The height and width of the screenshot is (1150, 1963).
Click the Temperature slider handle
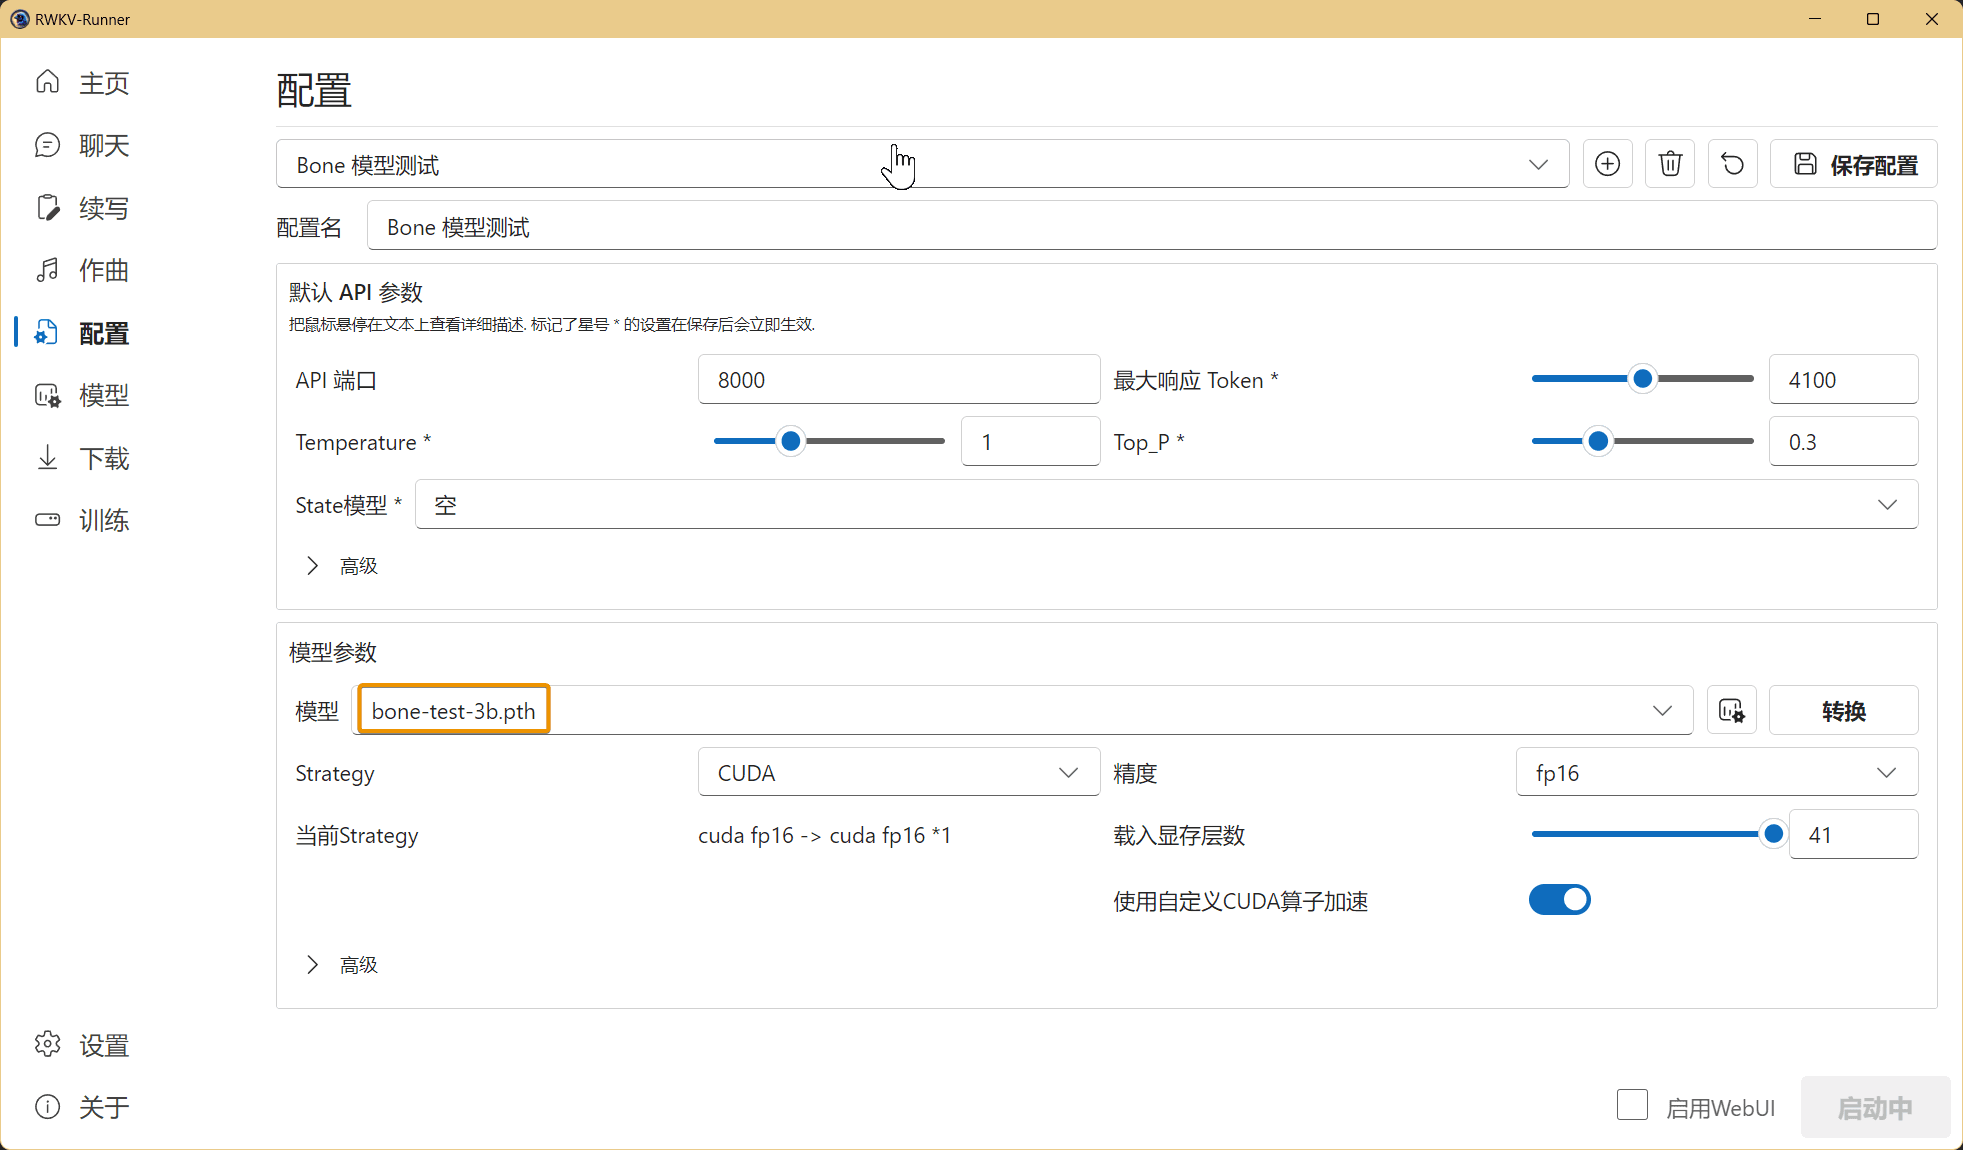click(790, 441)
